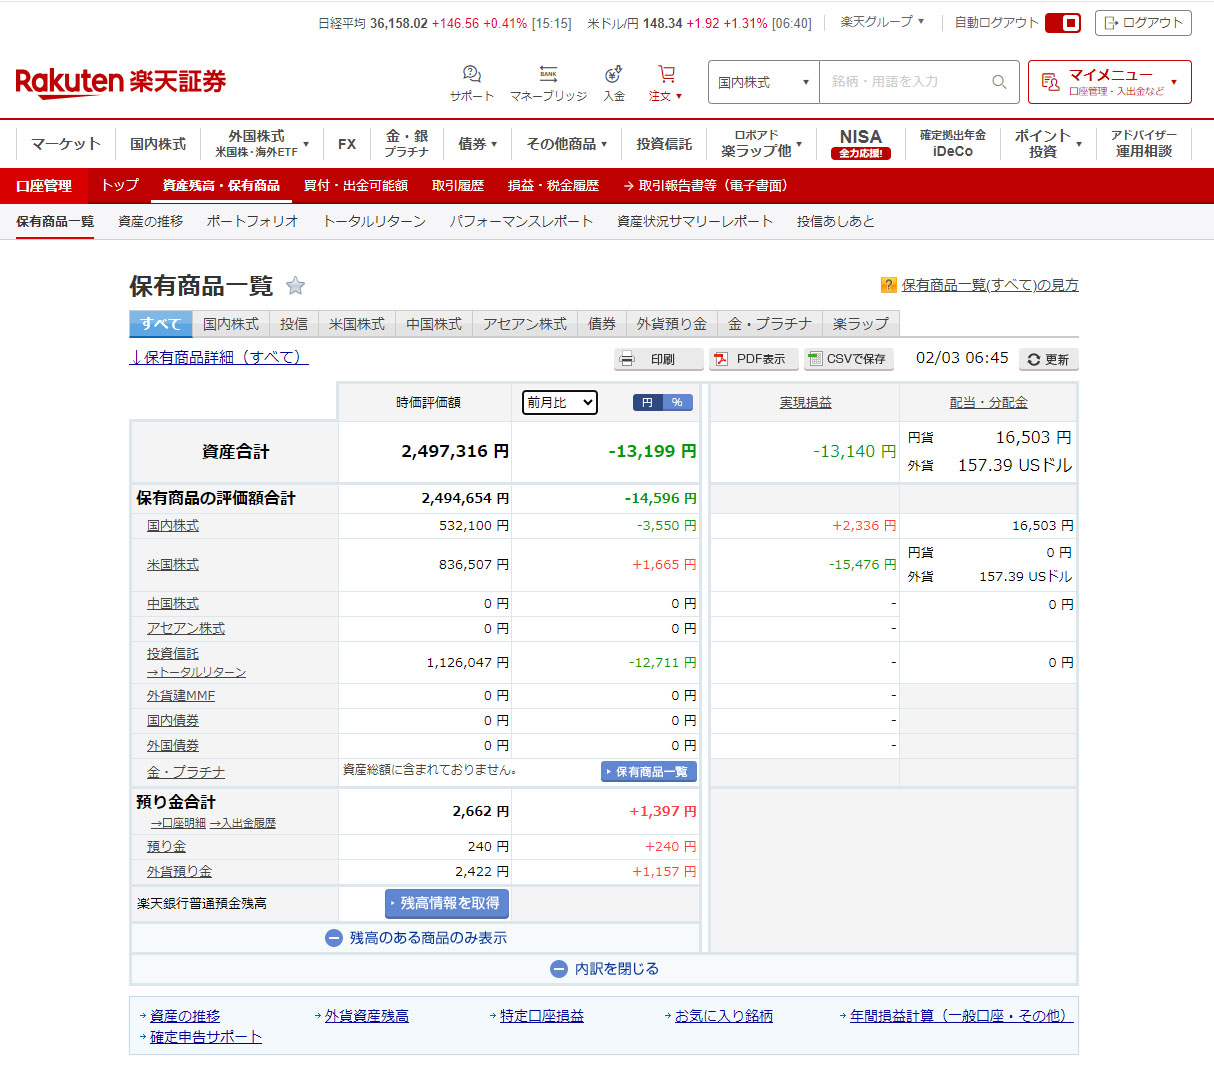Open the order cart (注文) icon
The height and width of the screenshot is (1067, 1214).
coord(666,75)
